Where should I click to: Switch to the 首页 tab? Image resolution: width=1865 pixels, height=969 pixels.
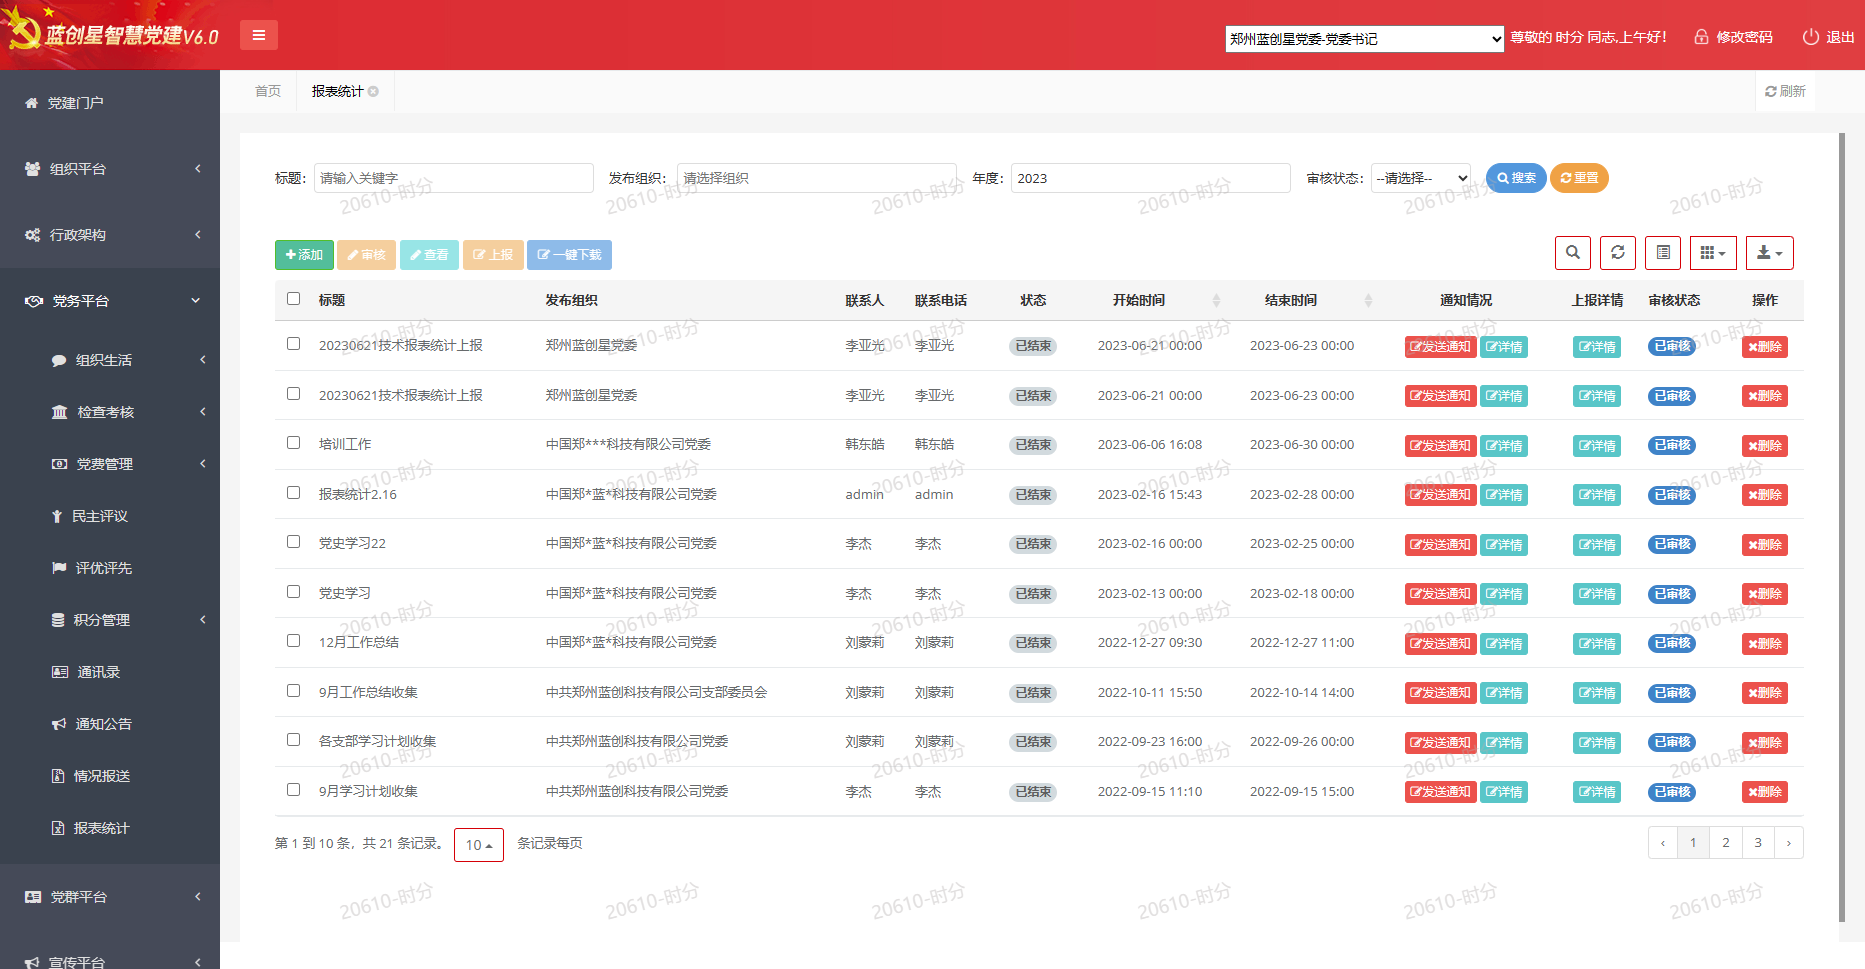(x=268, y=91)
